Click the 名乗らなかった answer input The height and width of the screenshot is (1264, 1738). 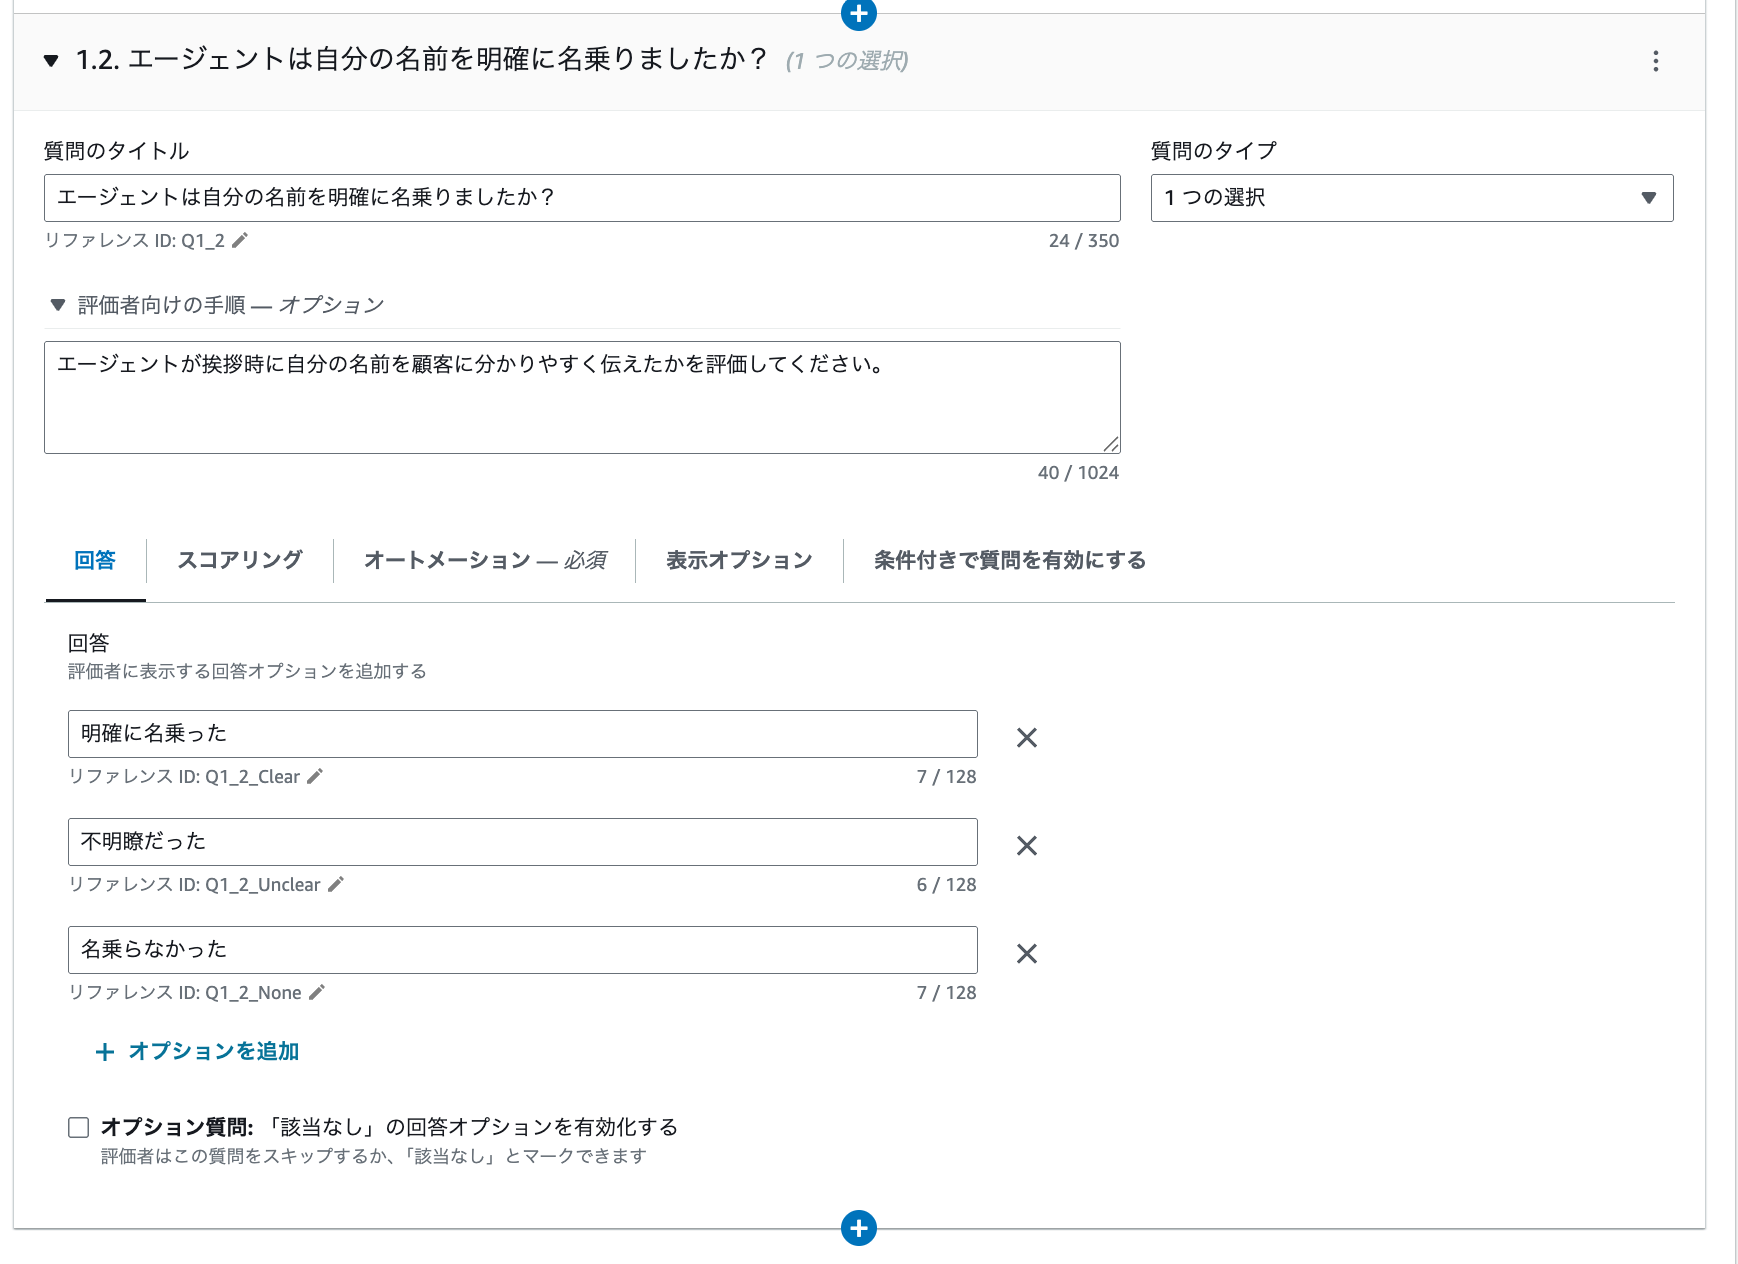[x=523, y=950]
